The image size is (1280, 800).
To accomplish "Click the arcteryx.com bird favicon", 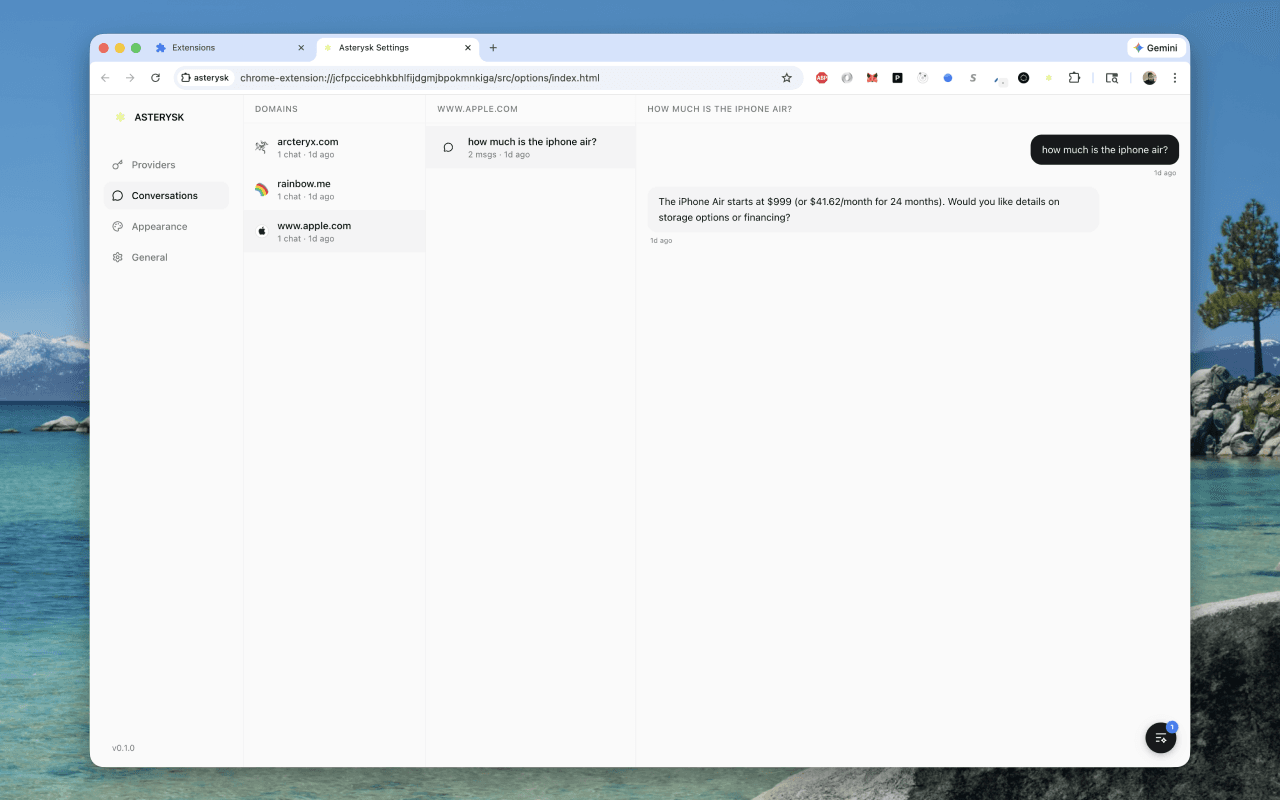I will tap(261, 147).
